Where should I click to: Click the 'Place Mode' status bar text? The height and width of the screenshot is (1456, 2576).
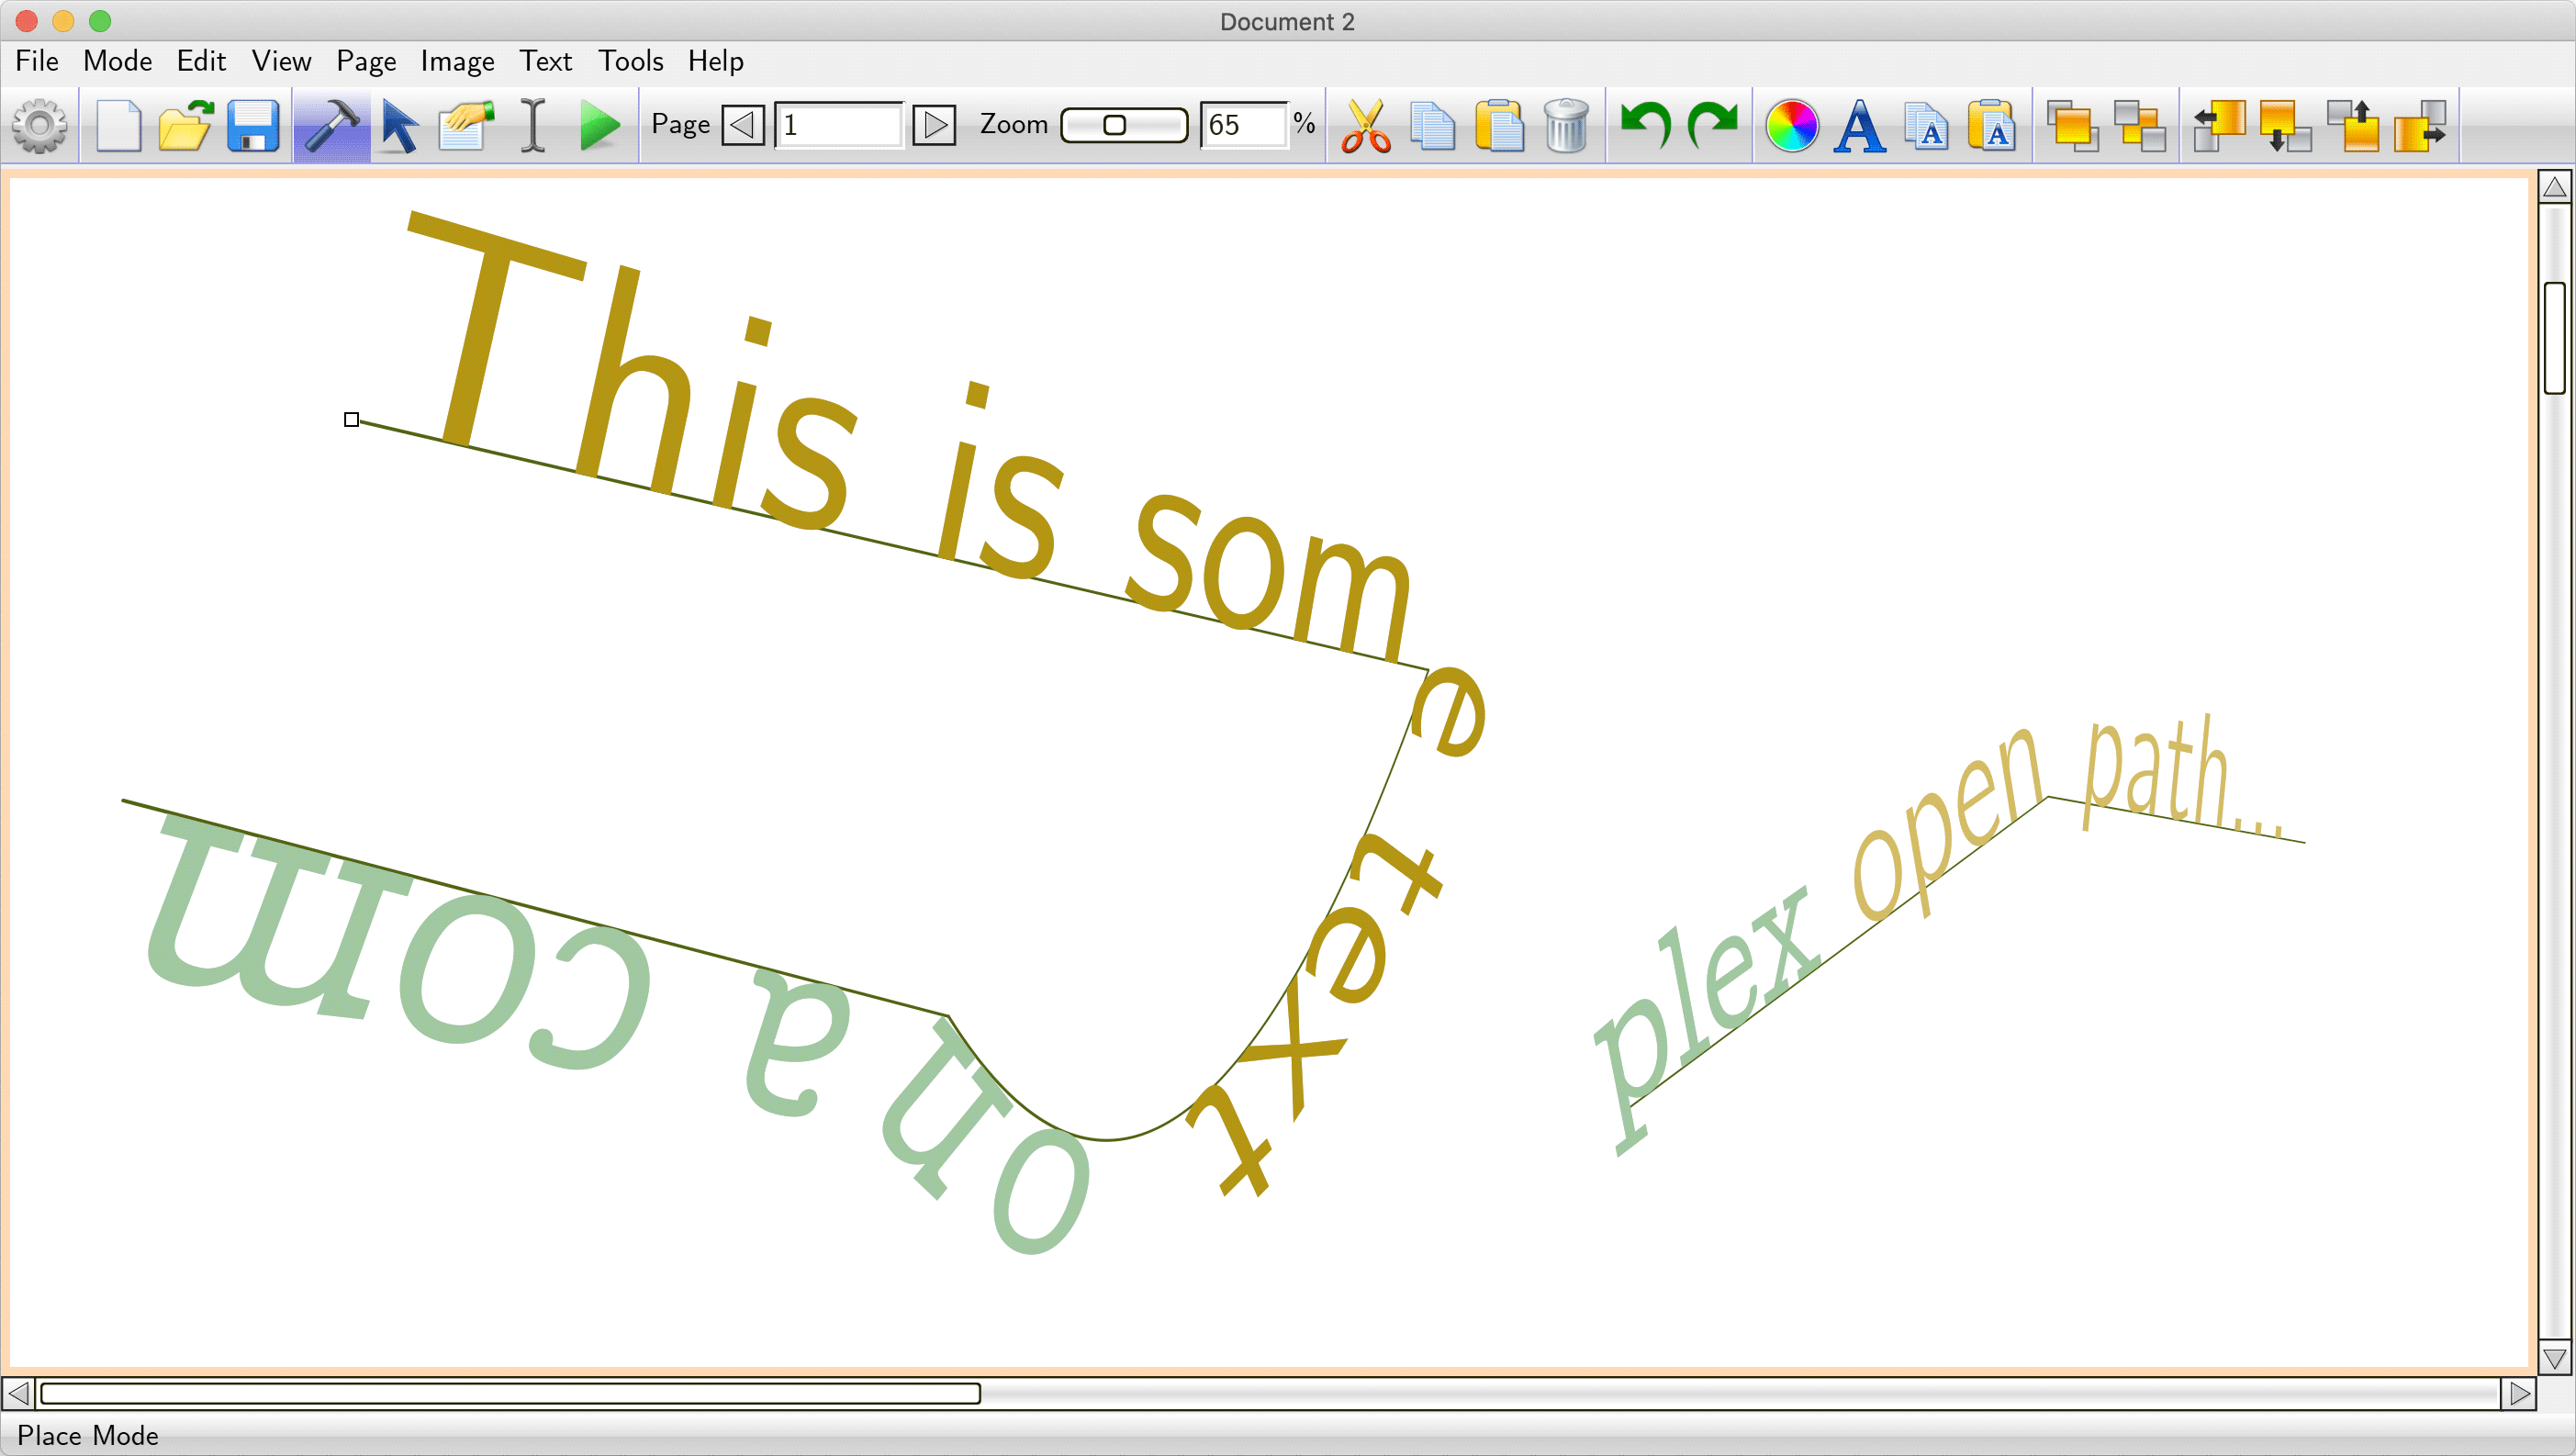point(88,1435)
